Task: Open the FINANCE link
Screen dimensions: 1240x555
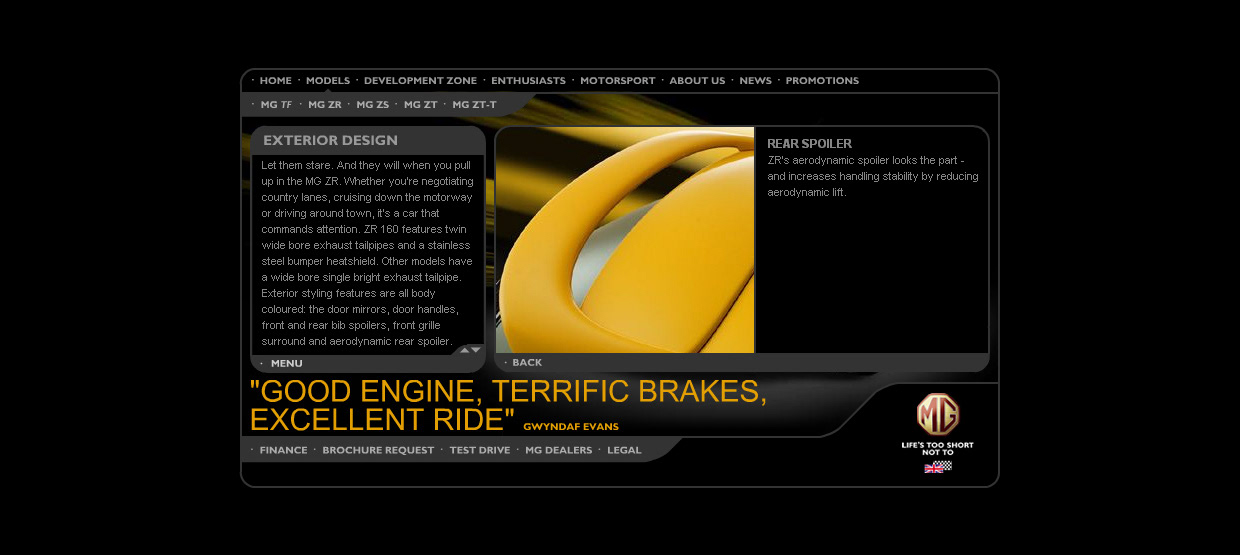Action: click(x=284, y=450)
